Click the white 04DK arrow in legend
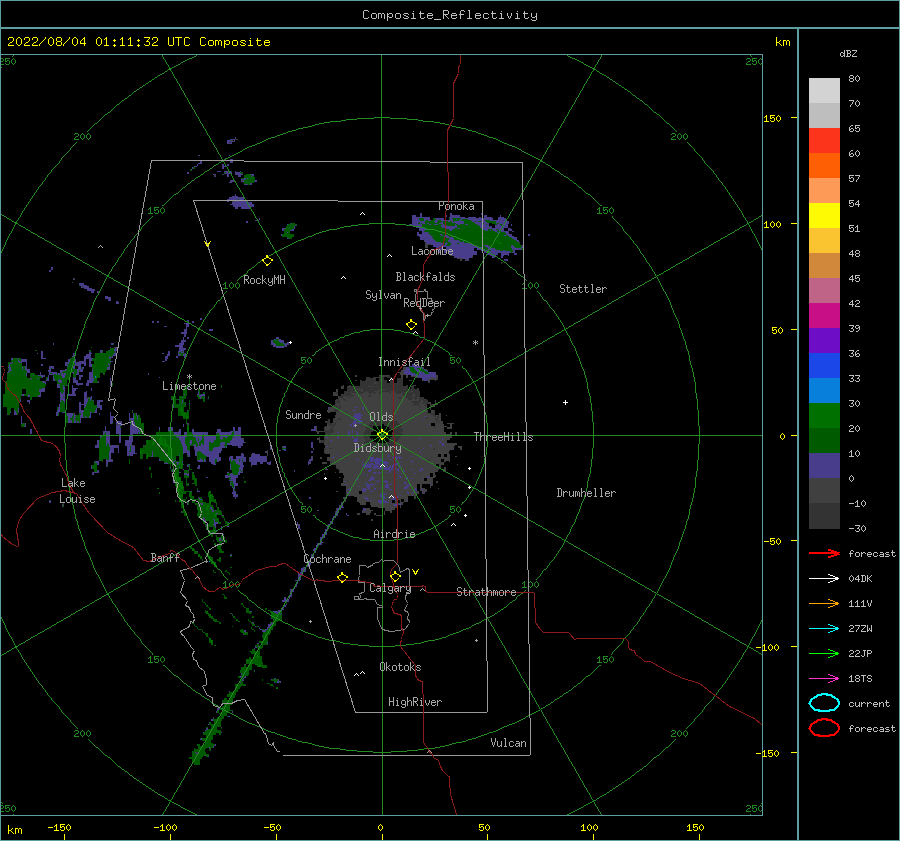Screen dimensions: 900x841 824,578
